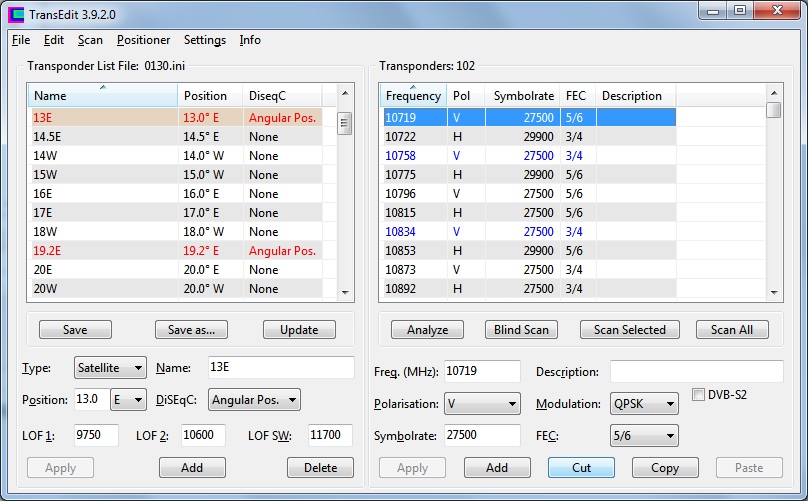This screenshot has height=501, width=808.
Task: Sort satellite list by Position column header
Action: 210,96
